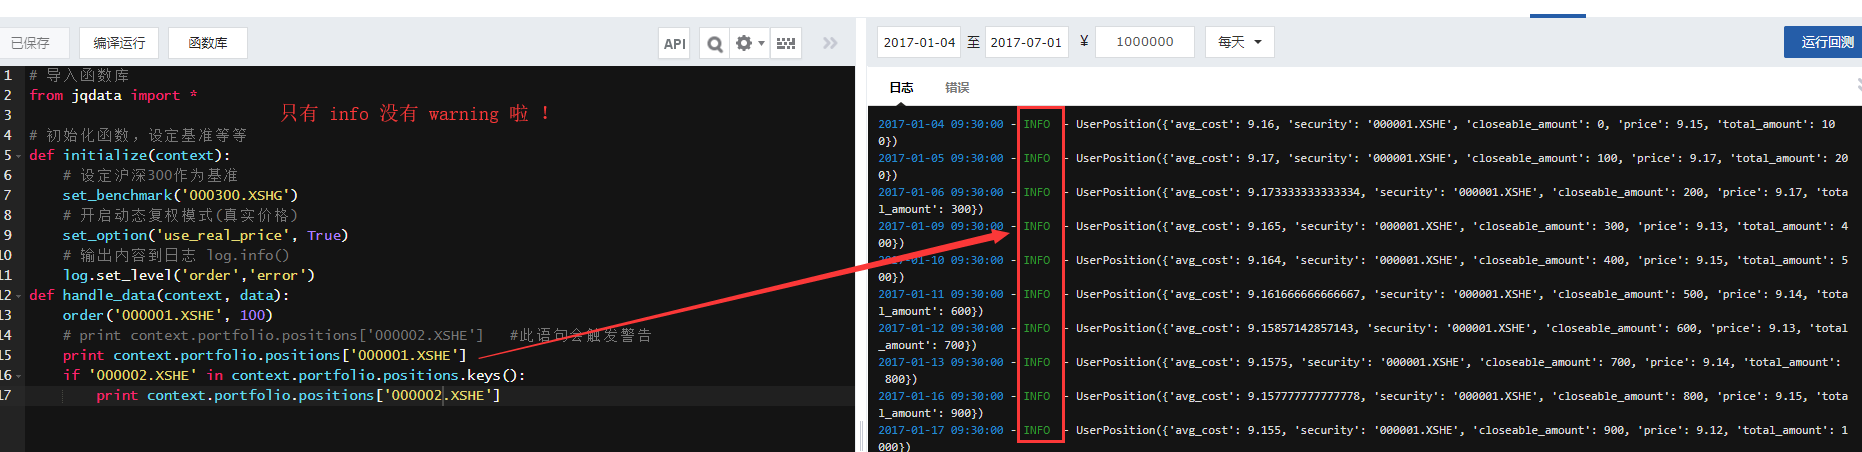Image resolution: width=1862 pixels, height=452 pixels.
Task: Click log timestamp 2017-01-06 09:30:00
Action: 940,192
